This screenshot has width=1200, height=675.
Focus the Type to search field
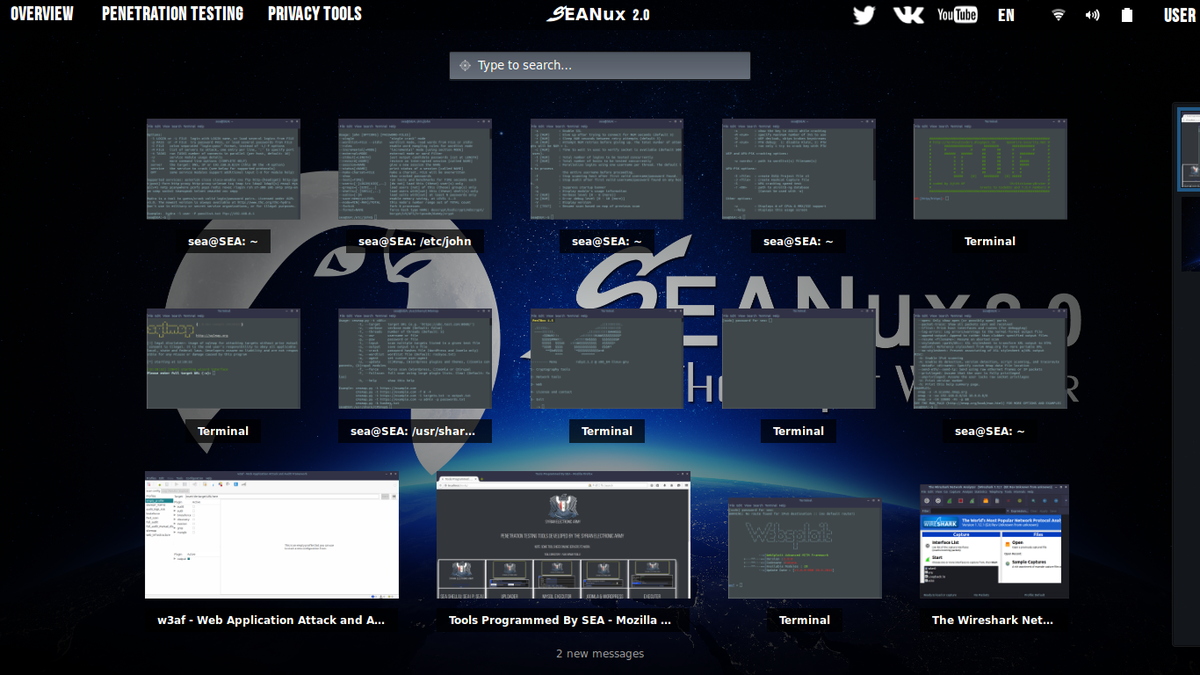click(x=600, y=65)
